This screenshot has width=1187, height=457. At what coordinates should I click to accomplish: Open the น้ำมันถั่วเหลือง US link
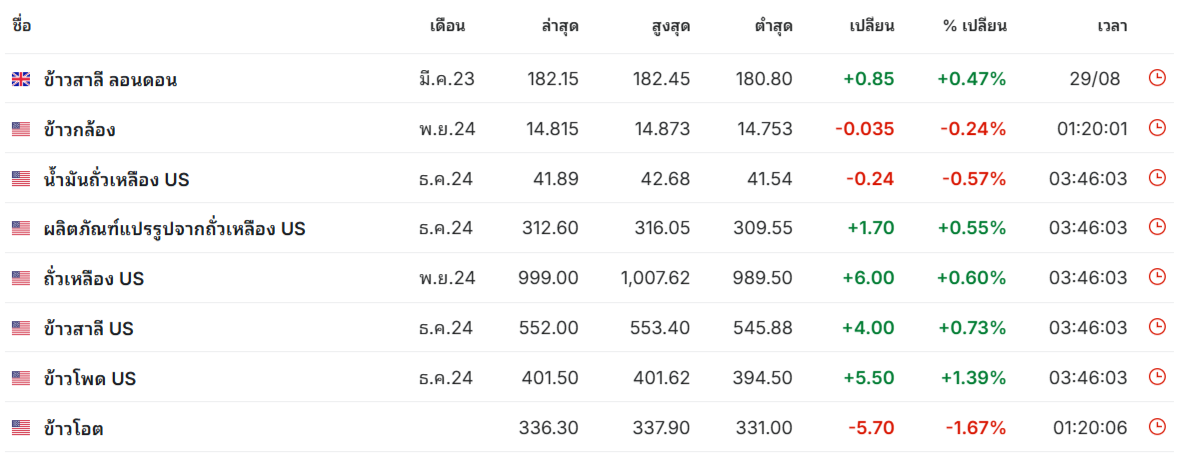[x=116, y=179]
